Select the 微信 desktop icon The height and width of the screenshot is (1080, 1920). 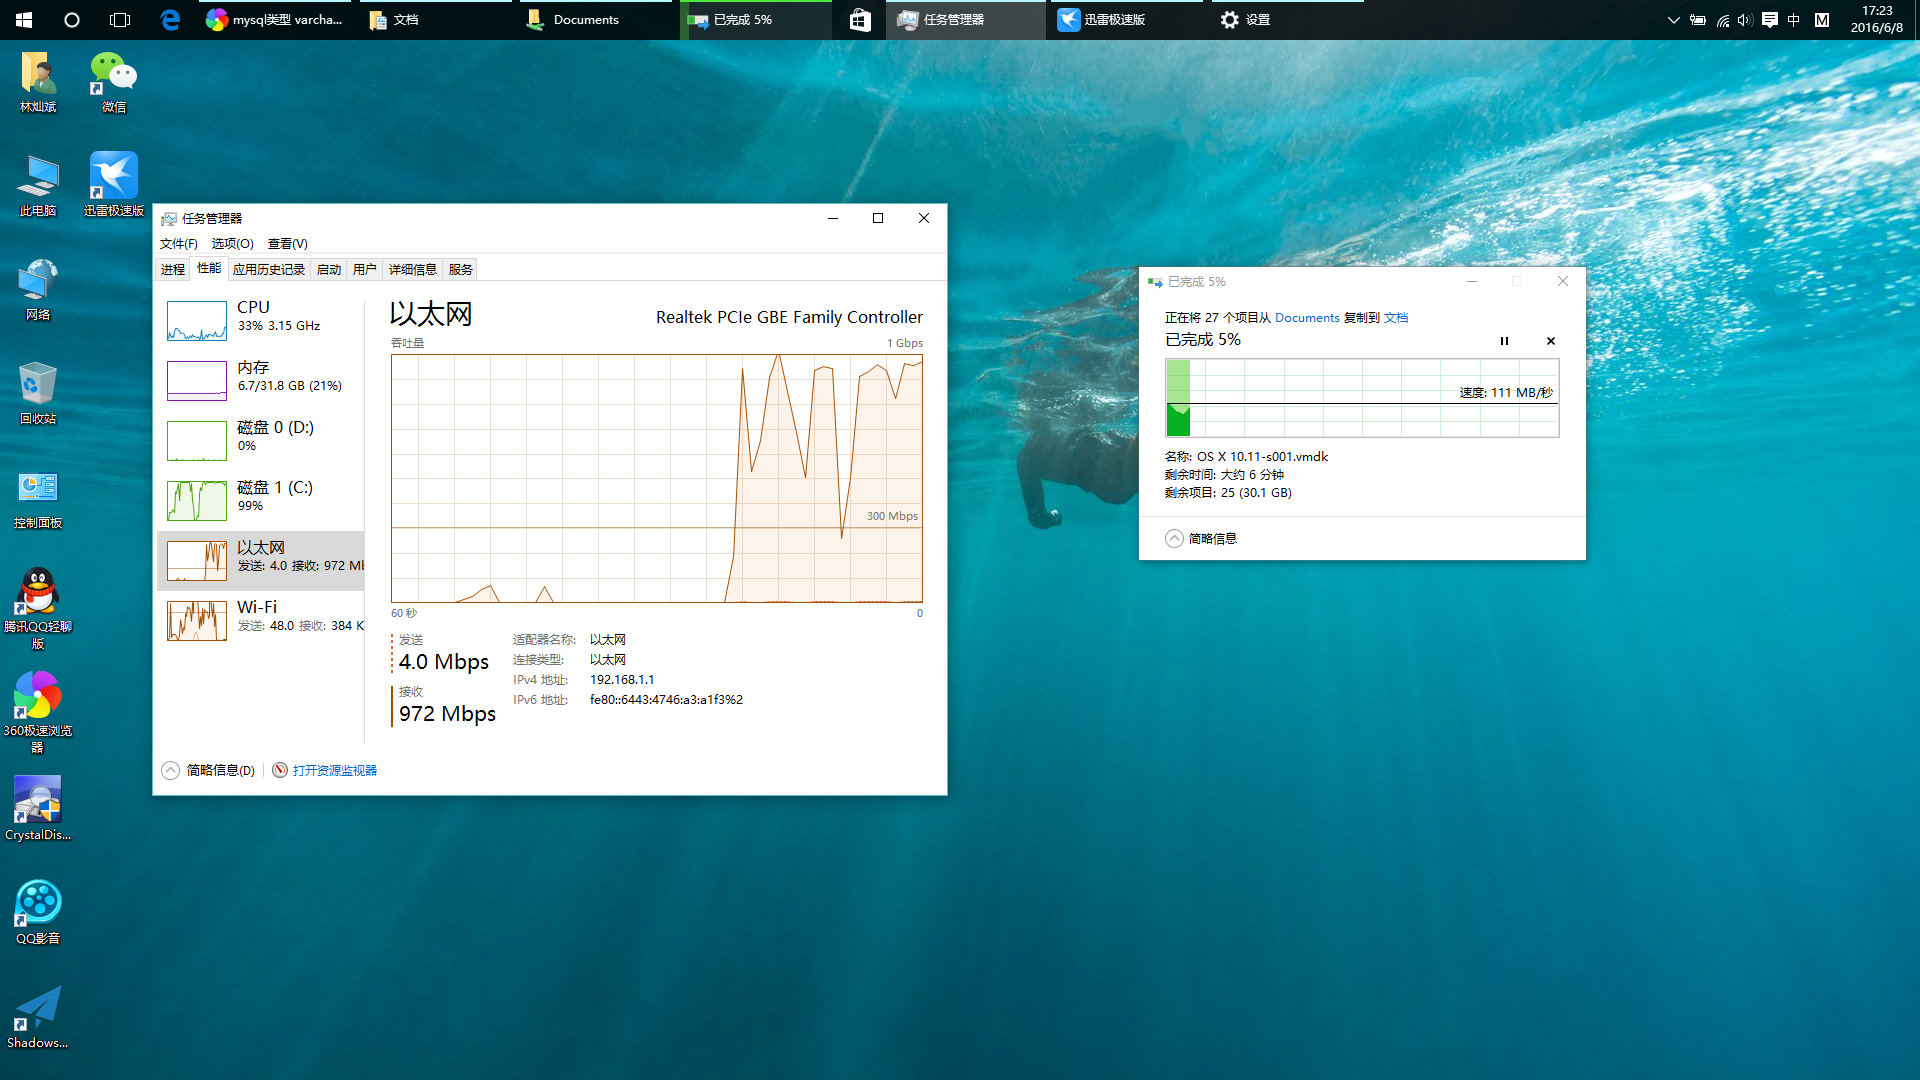tap(114, 82)
